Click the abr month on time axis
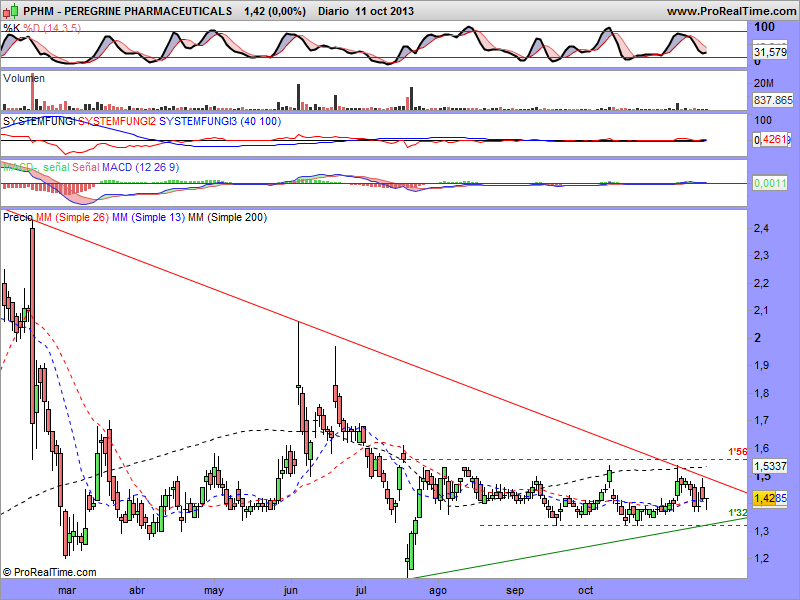This screenshot has height=600, width=800. click(137, 590)
